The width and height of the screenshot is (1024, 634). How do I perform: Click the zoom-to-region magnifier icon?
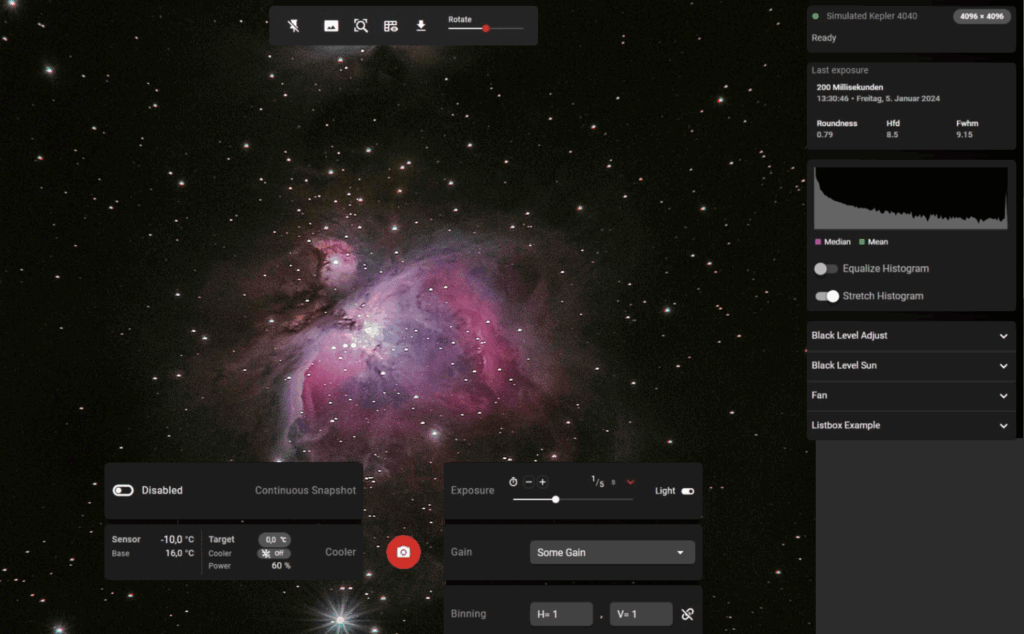(x=361, y=26)
